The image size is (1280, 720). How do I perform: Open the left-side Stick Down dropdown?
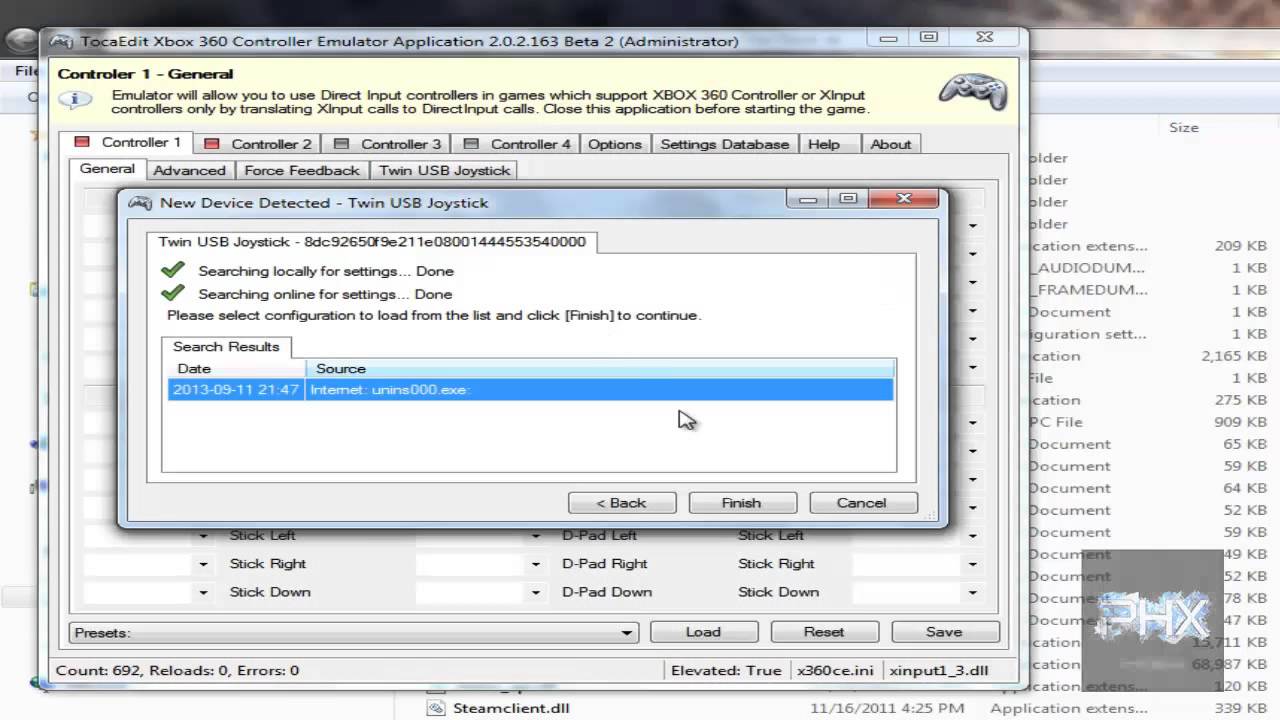tap(203, 592)
